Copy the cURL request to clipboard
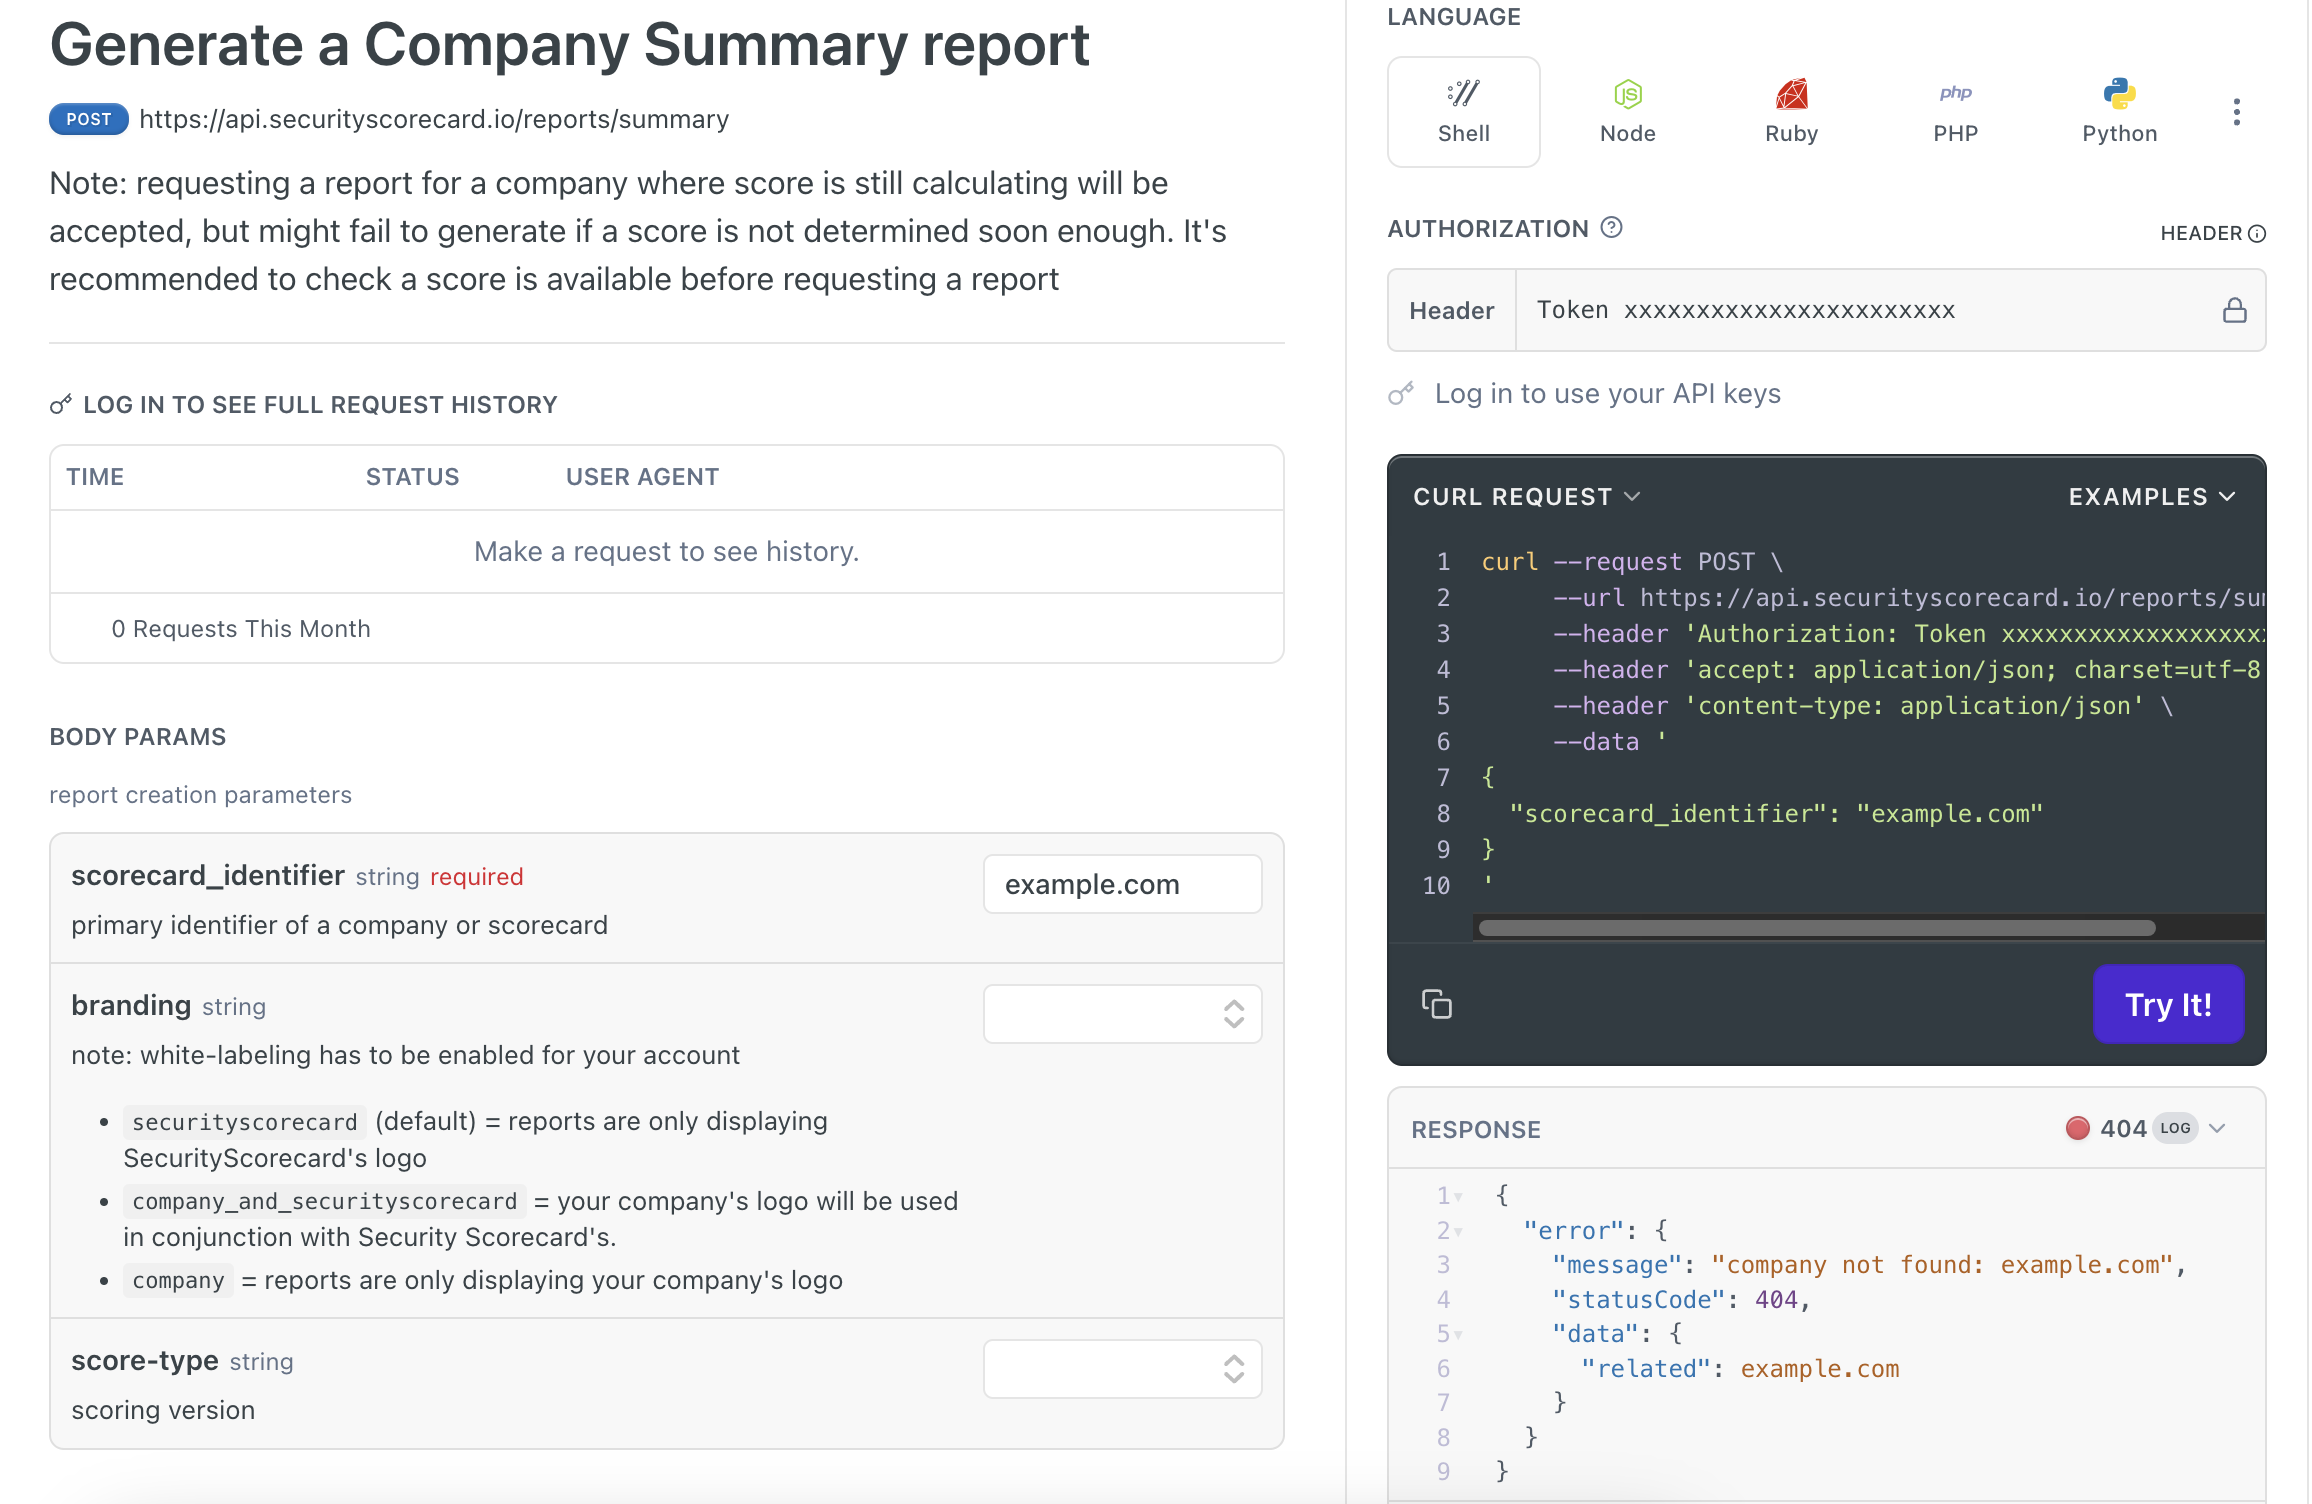Screen dimensions: 2312x1504 1437,1004
